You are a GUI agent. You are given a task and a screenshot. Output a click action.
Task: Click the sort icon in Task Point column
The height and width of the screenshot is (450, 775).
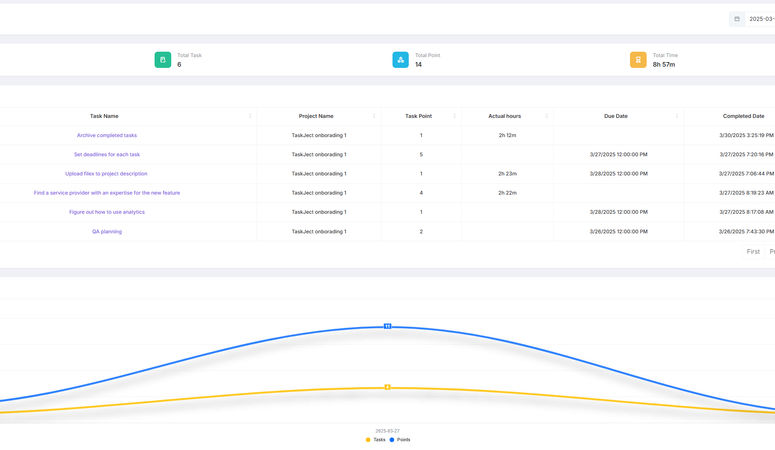[x=455, y=116]
